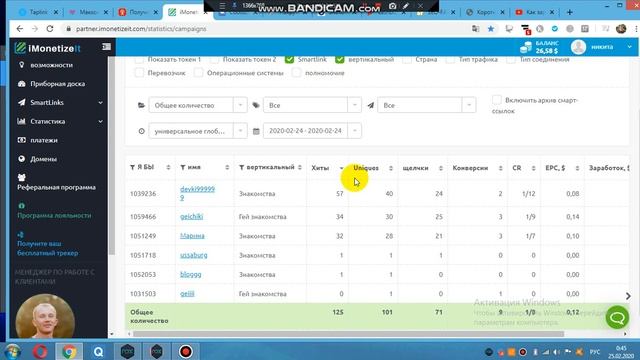Enable the Страна checkbox

point(407,60)
